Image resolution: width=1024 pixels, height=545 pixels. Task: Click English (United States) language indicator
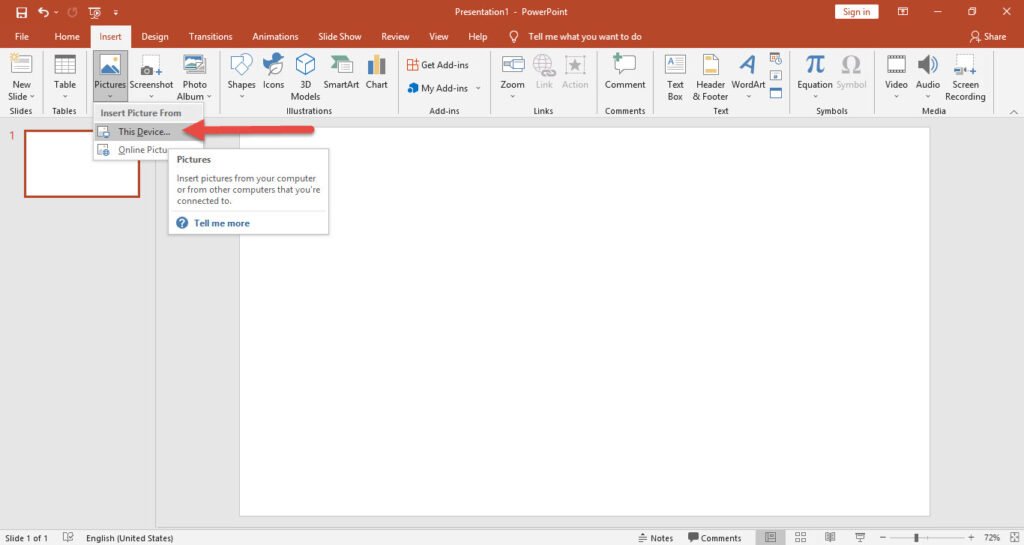(129, 538)
